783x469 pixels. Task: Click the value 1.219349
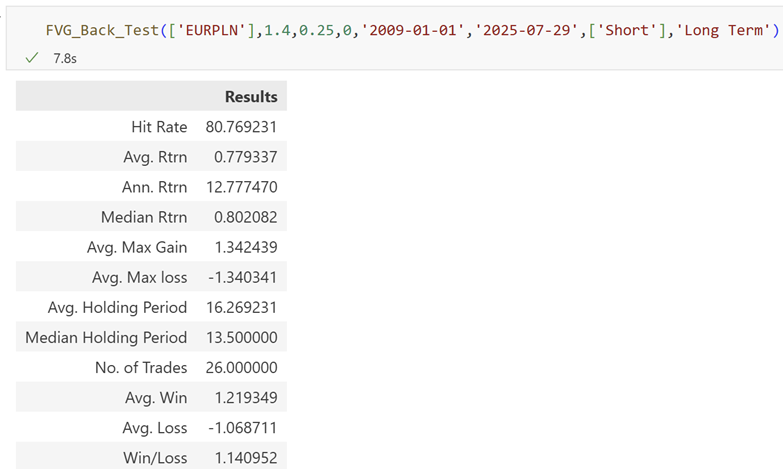[246, 398]
